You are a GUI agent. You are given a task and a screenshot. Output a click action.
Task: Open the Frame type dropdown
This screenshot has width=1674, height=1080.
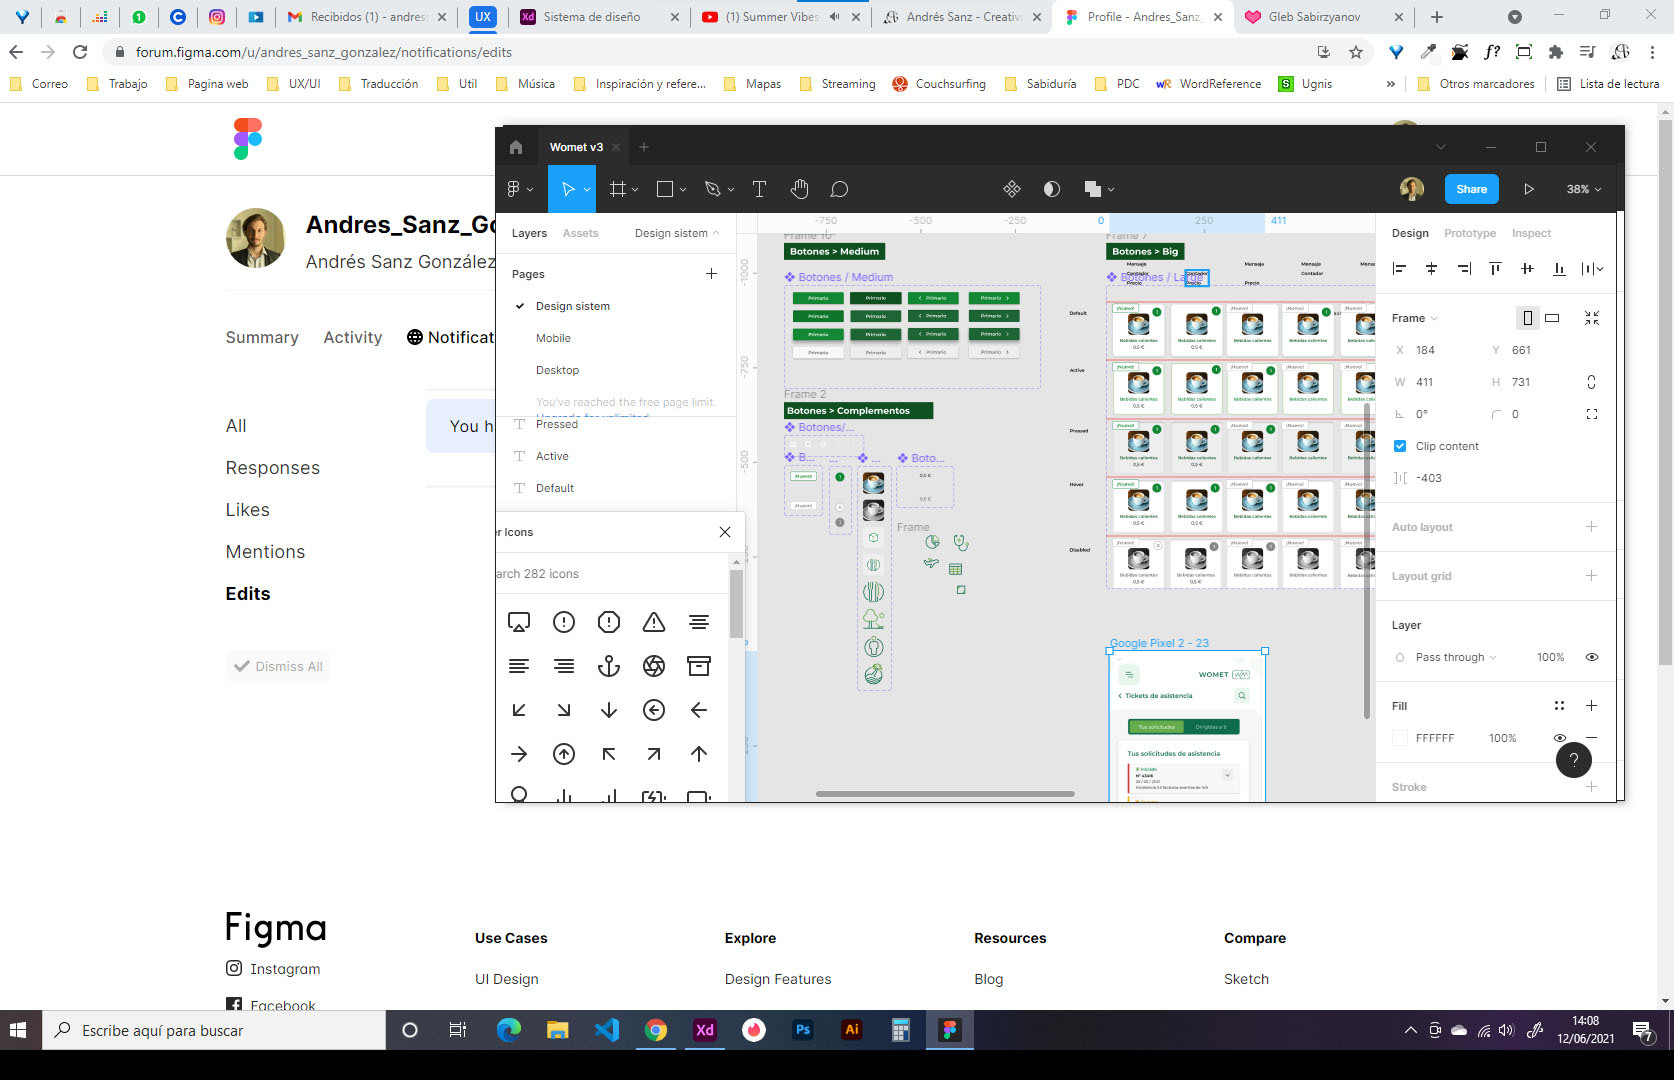pos(1415,318)
